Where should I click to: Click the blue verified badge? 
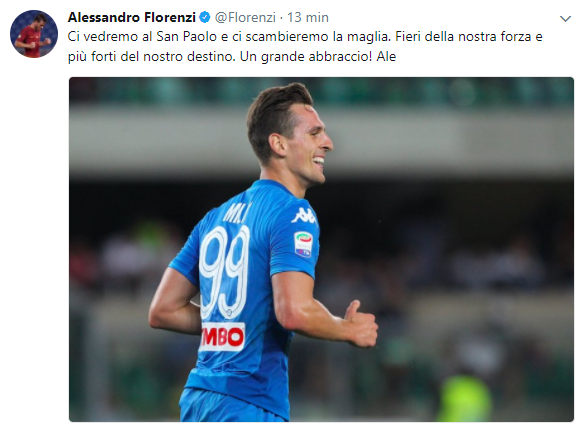(205, 17)
